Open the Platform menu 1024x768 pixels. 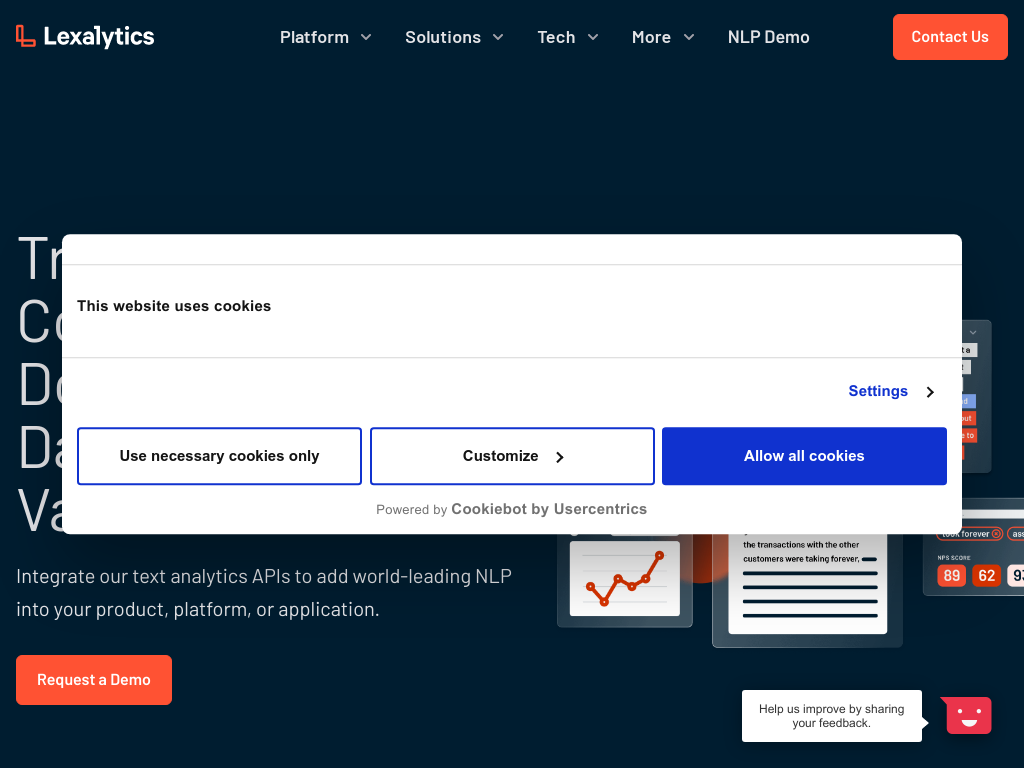314,37
